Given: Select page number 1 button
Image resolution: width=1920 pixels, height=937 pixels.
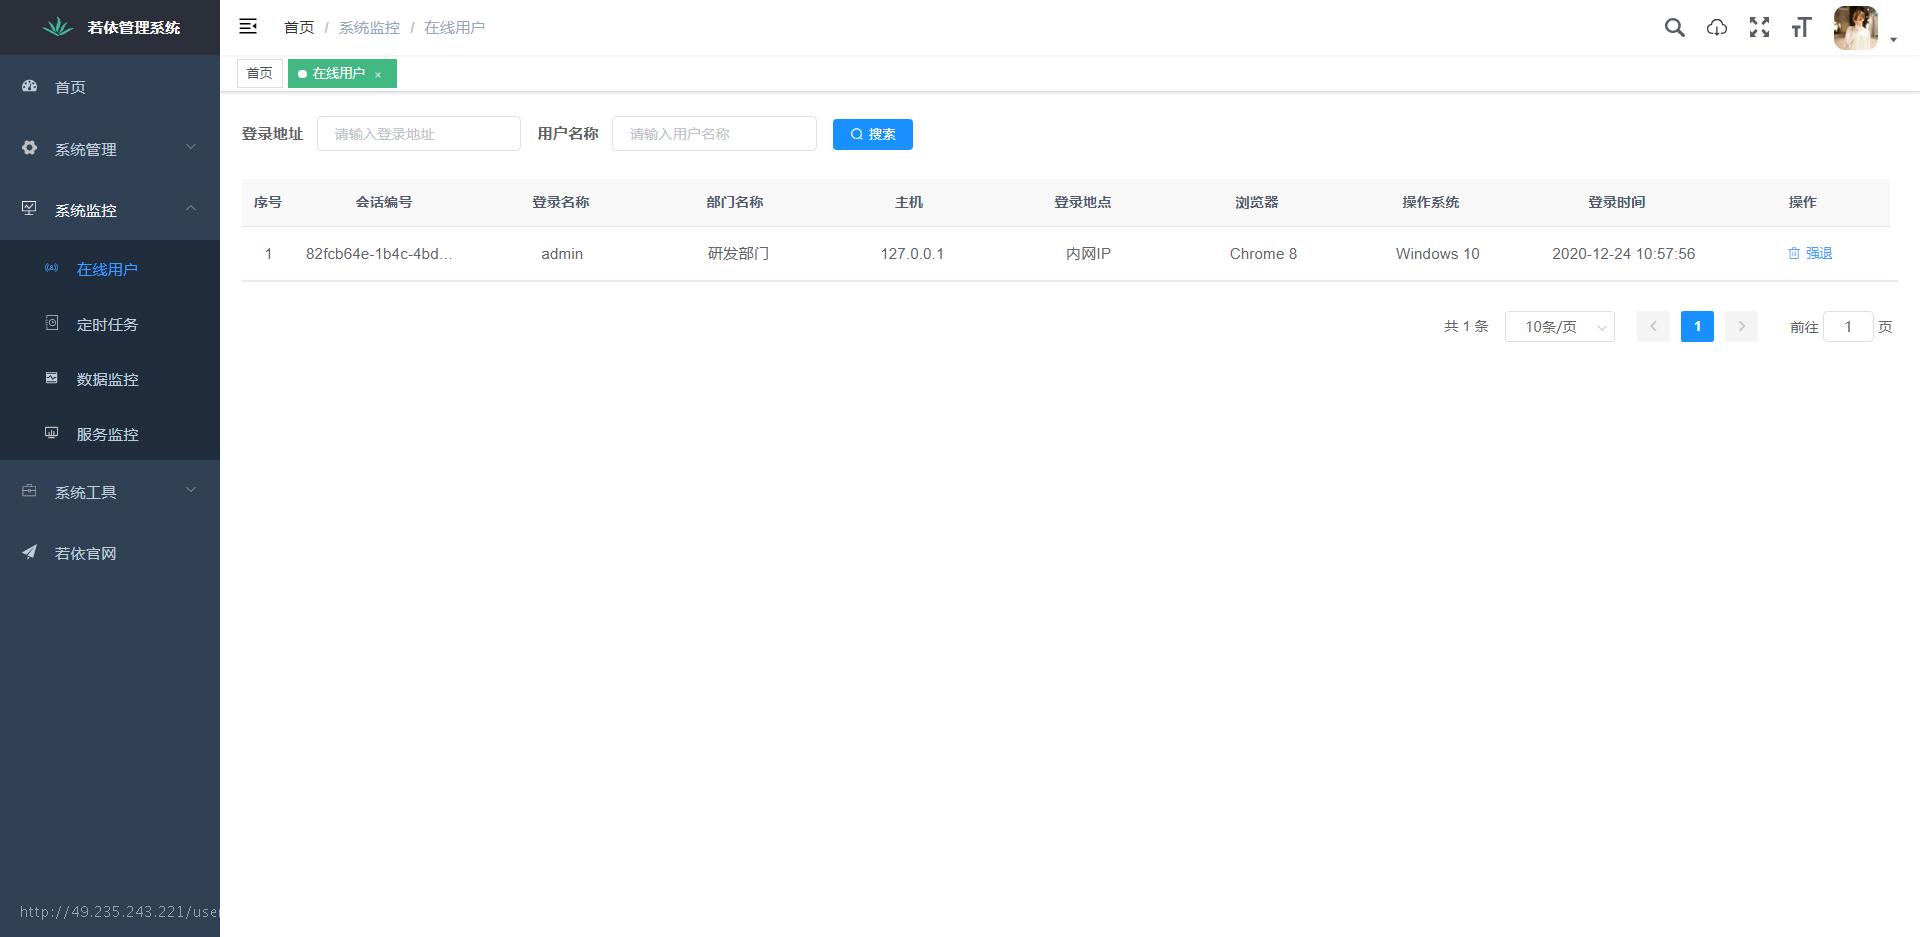Looking at the screenshot, I should (x=1697, y=327).
